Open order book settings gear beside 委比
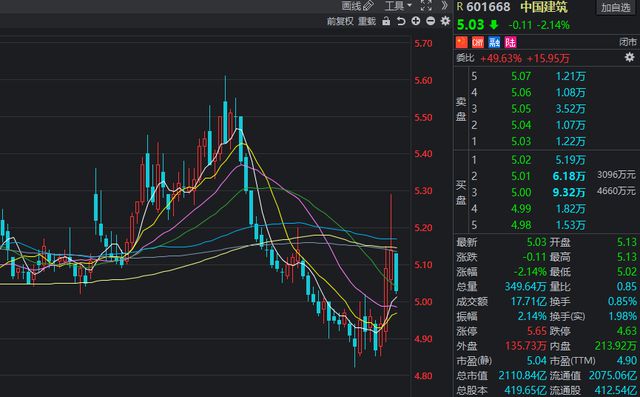 point(630,58)
